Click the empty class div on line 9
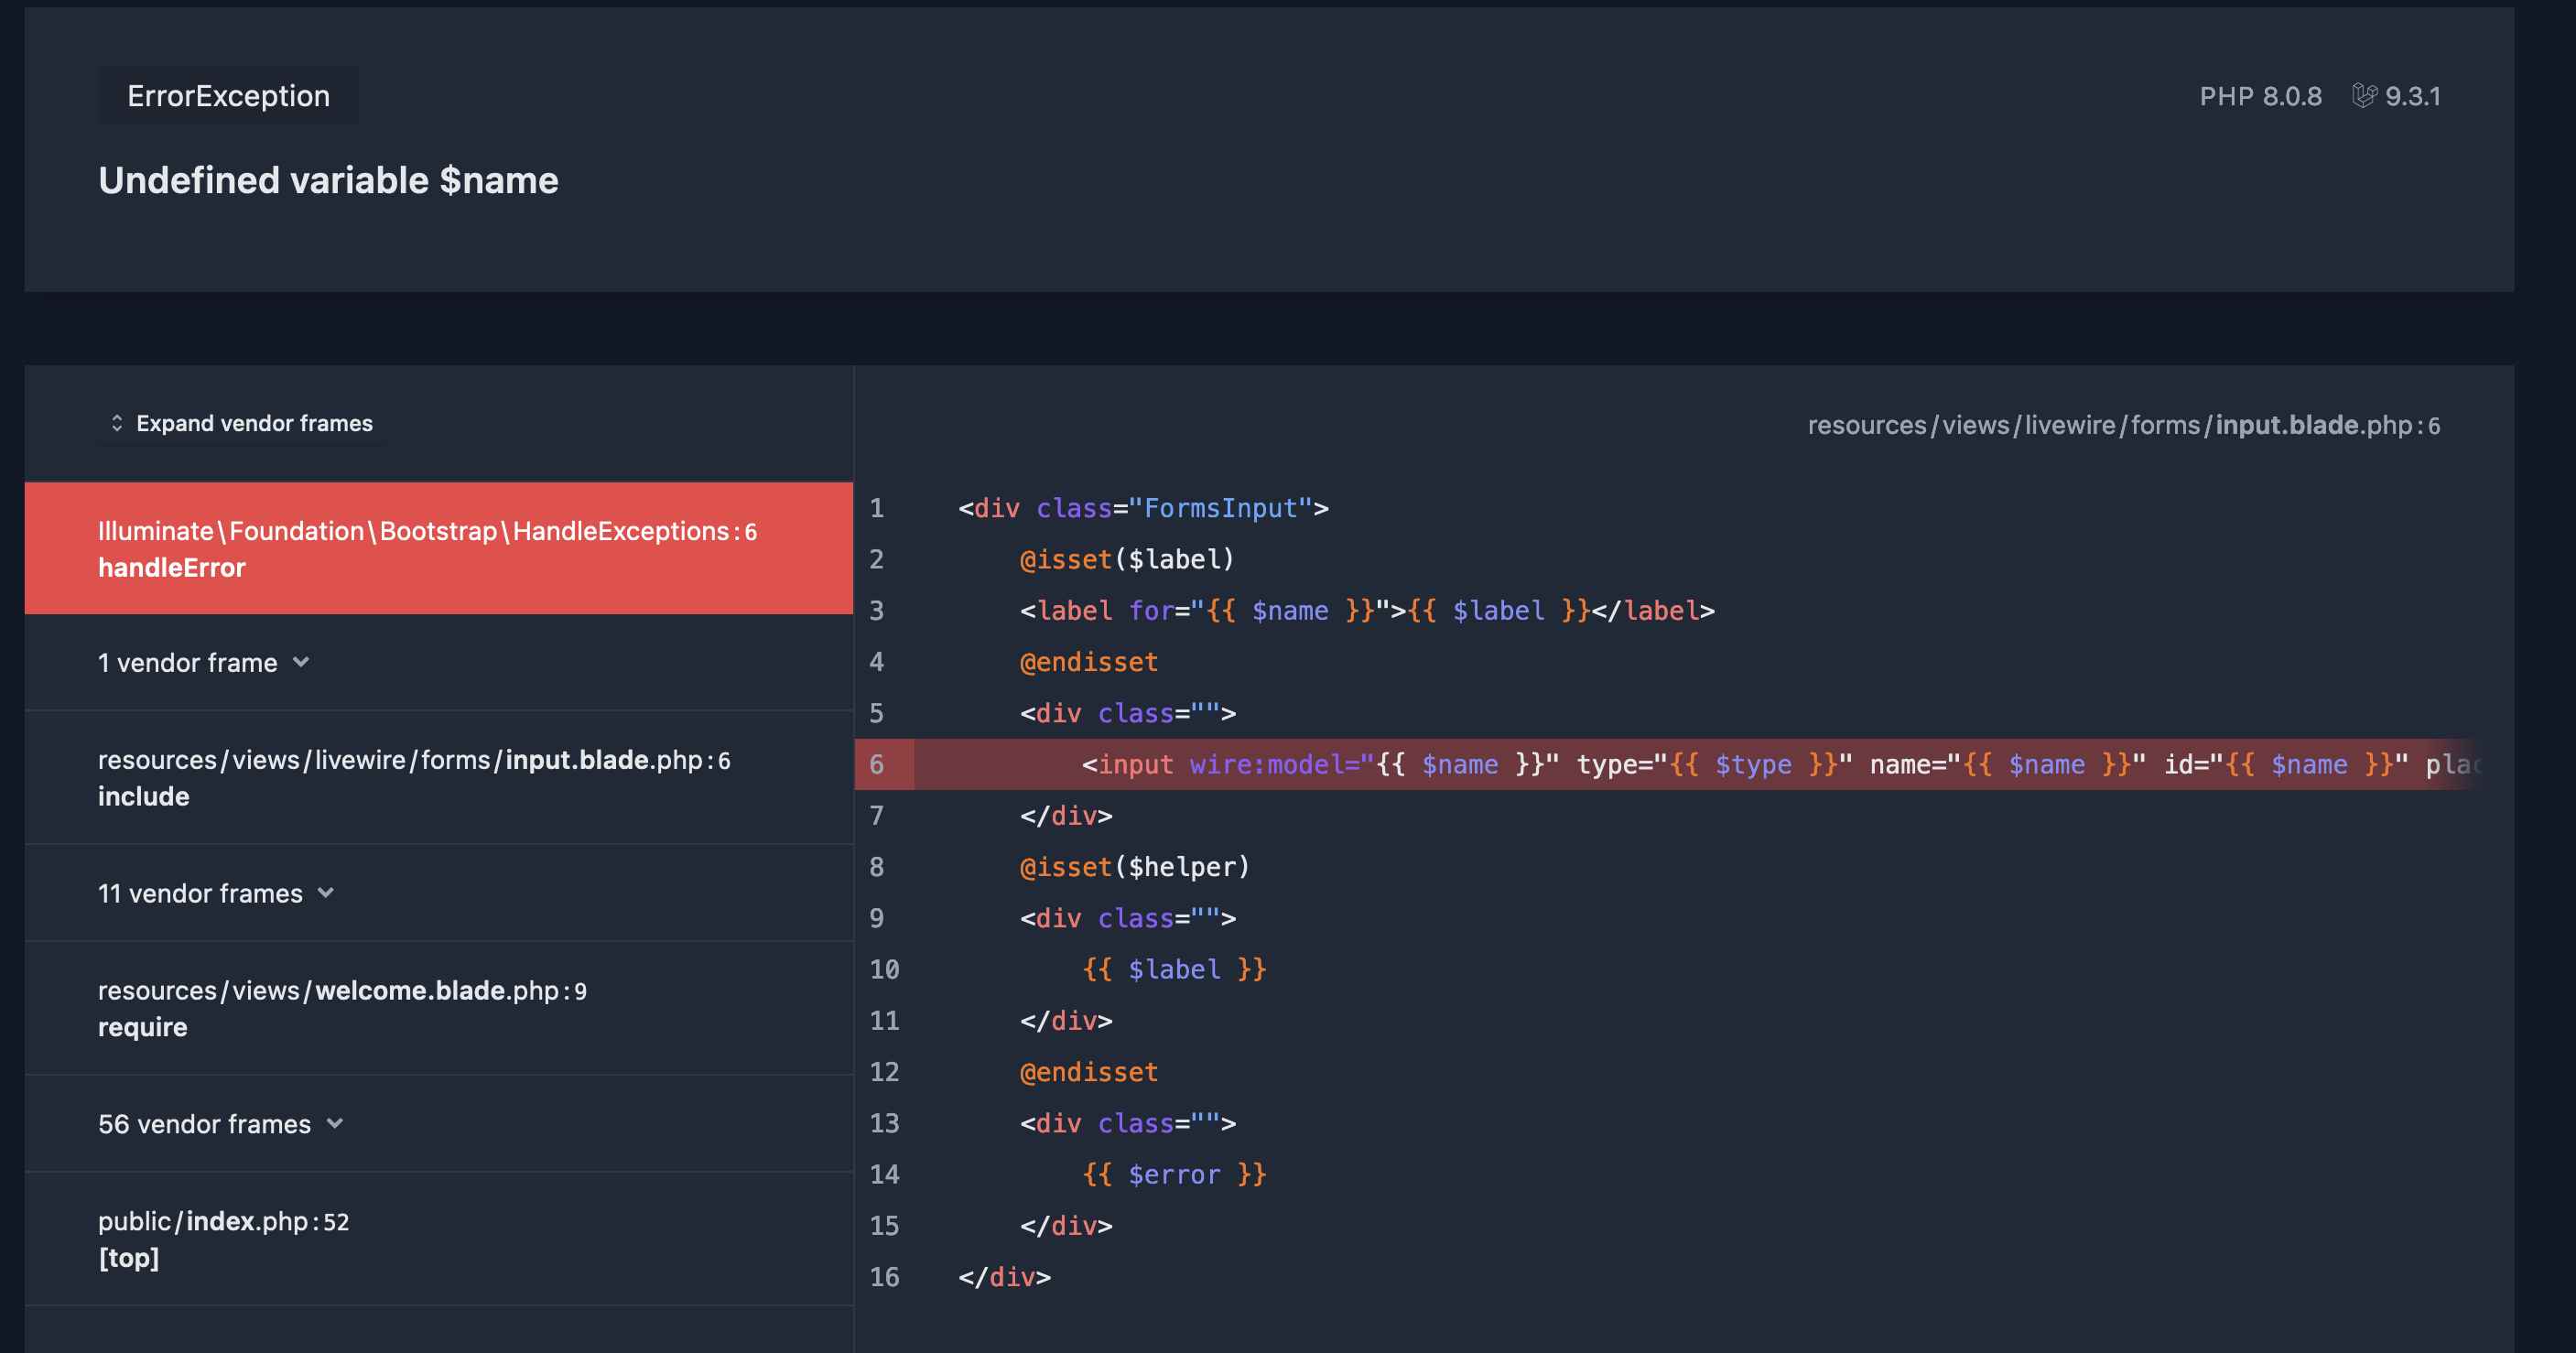 tap(1128, 919)
